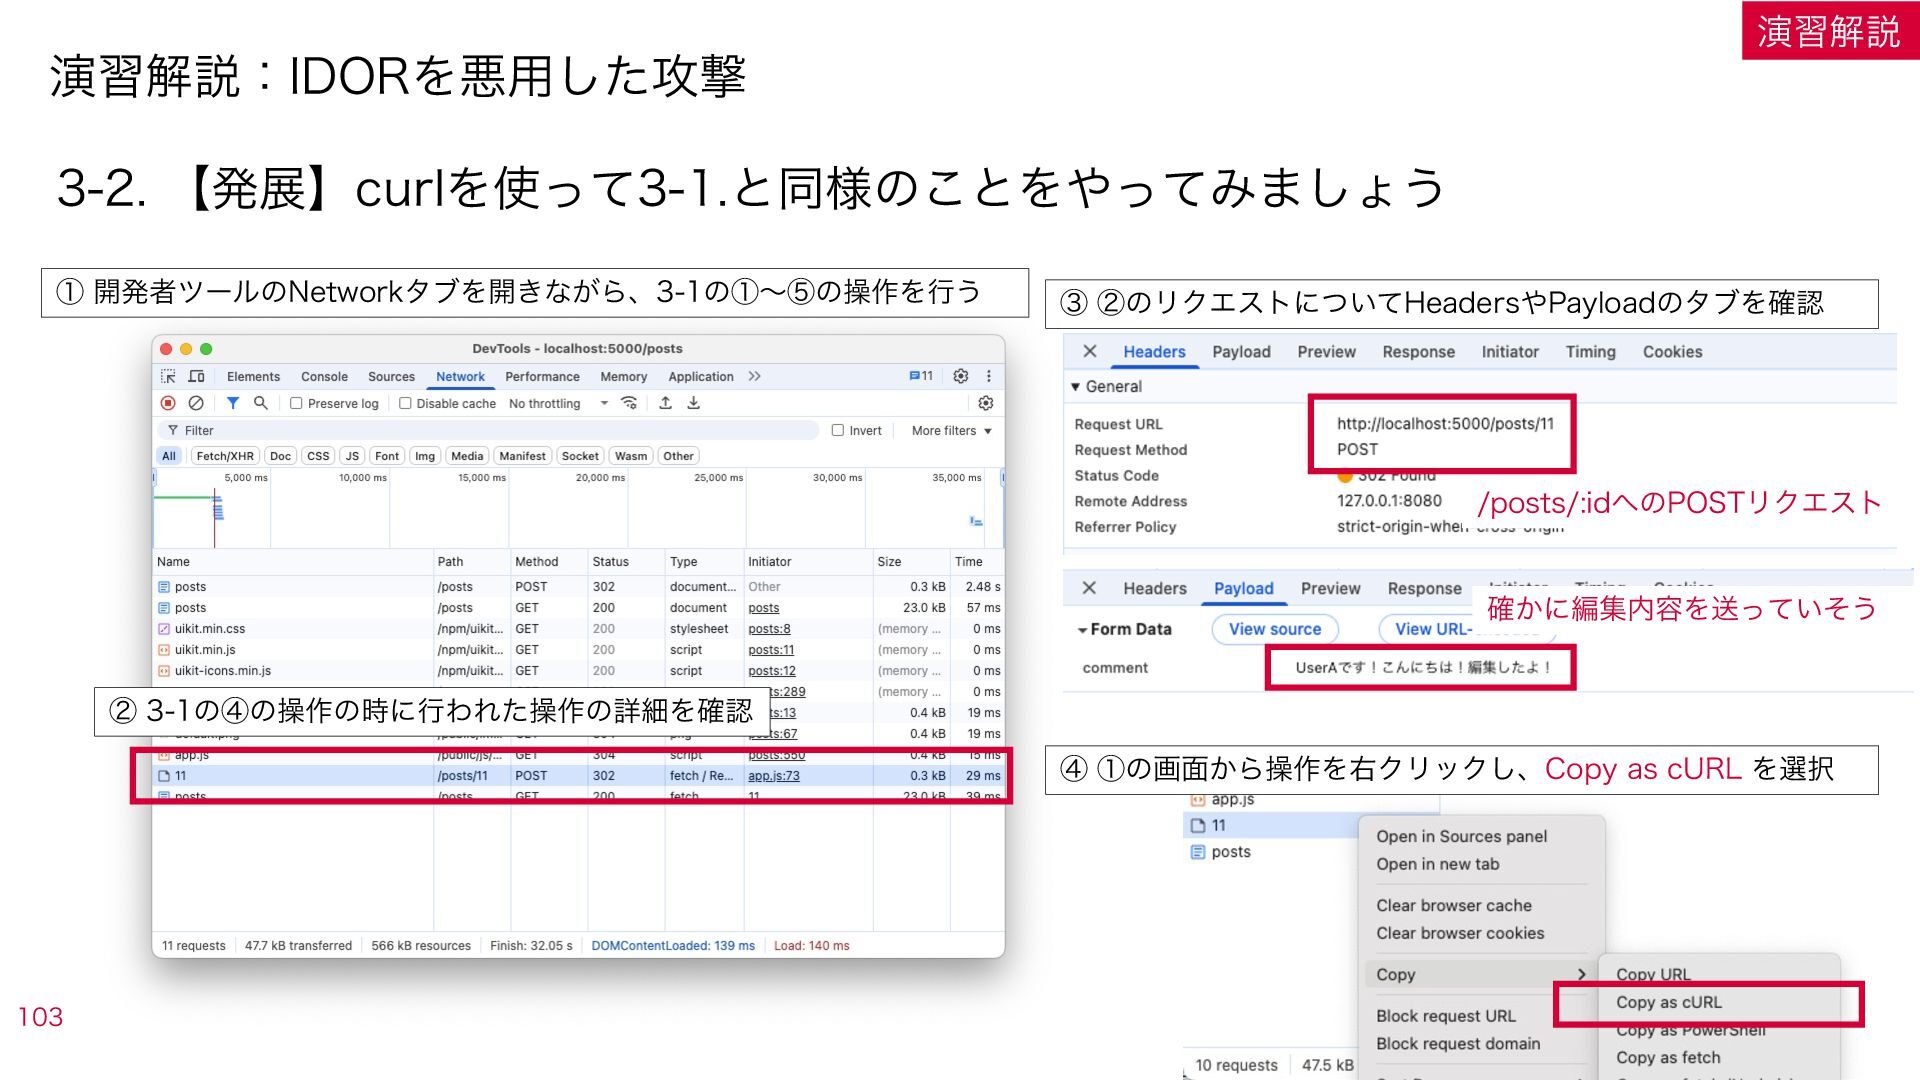Enable Disable cache checkbox
The image size is (1920, 1080).
pyautogui.click(x=405, y=403)
